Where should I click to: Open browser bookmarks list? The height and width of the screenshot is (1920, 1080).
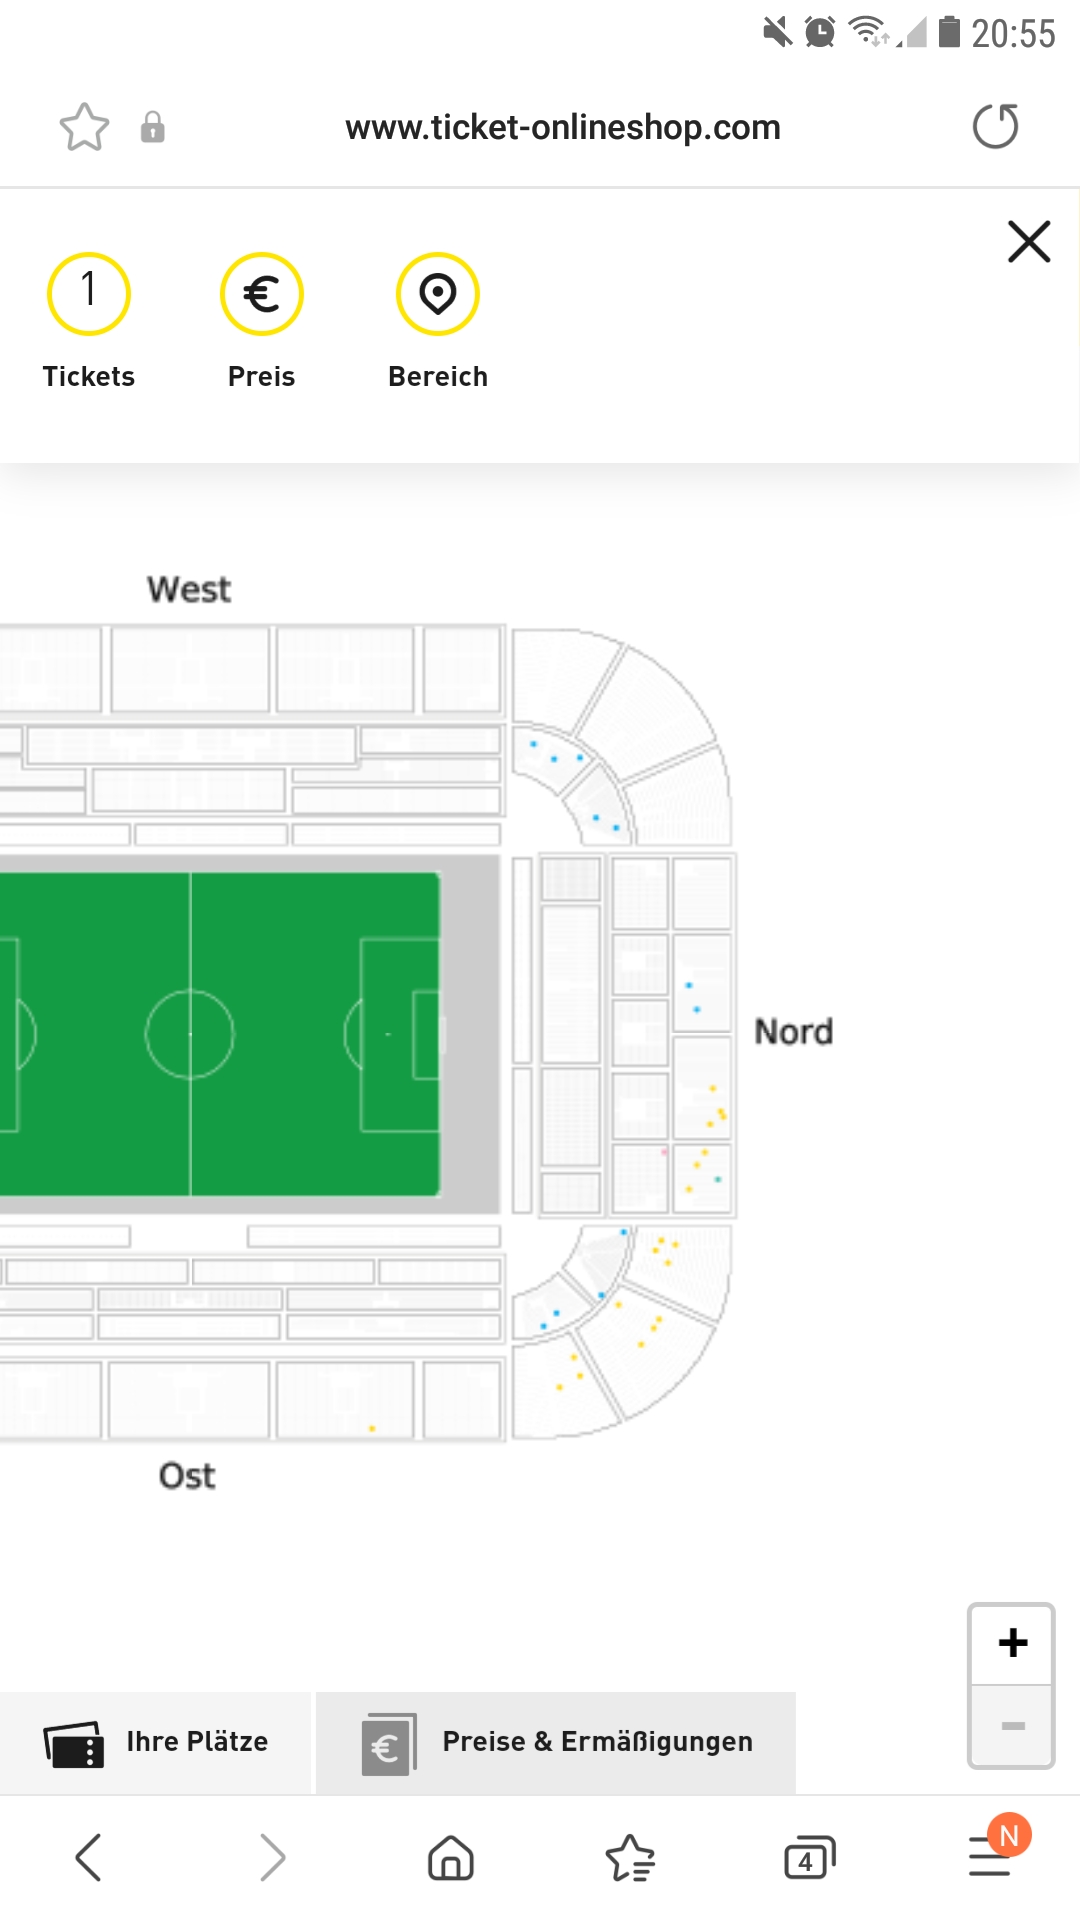coord(630,1858)
